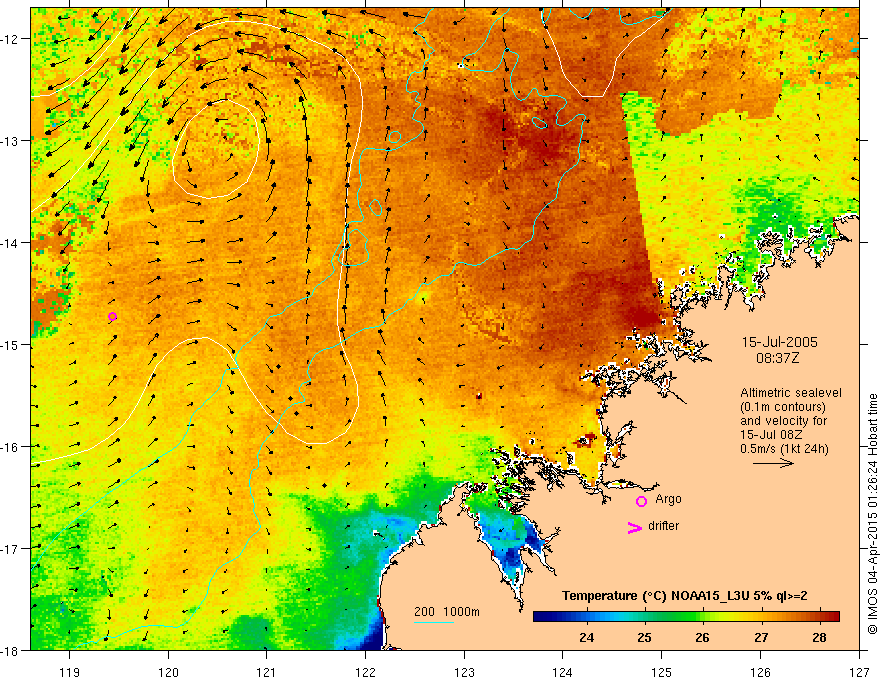Click the 'Argo' legend label
Image resolution: width=880 pixels, height=680 pixels.
click(668, 499)
